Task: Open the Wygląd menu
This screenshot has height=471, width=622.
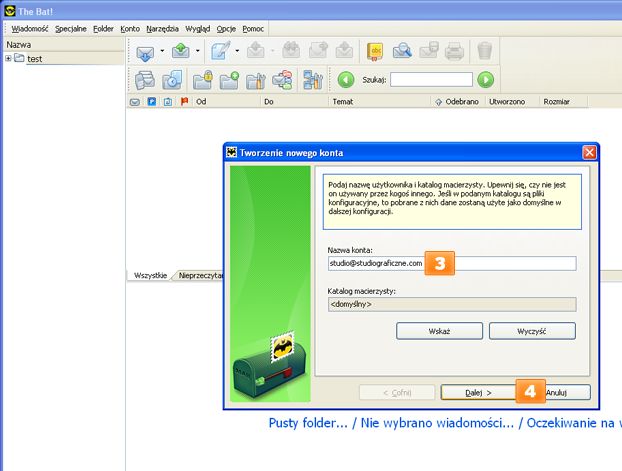Action: point(198,29)
